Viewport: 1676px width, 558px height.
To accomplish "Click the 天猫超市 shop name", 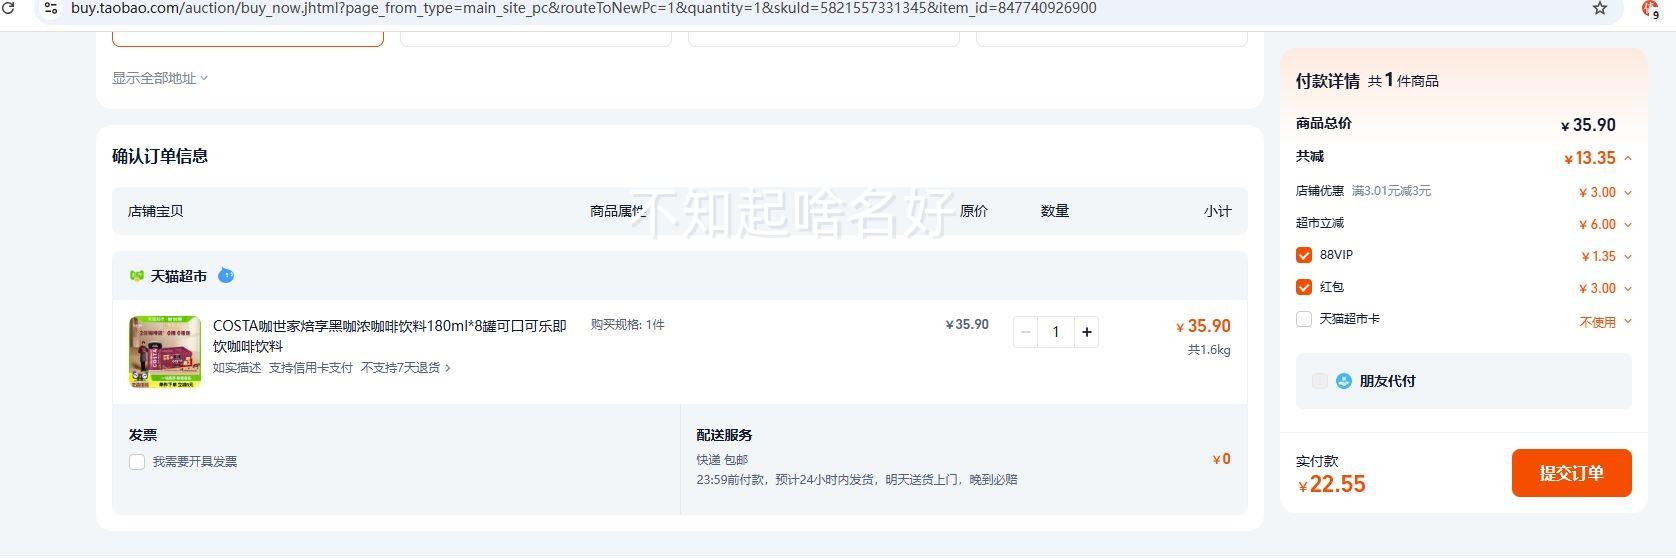I will (x=179, y=276).
